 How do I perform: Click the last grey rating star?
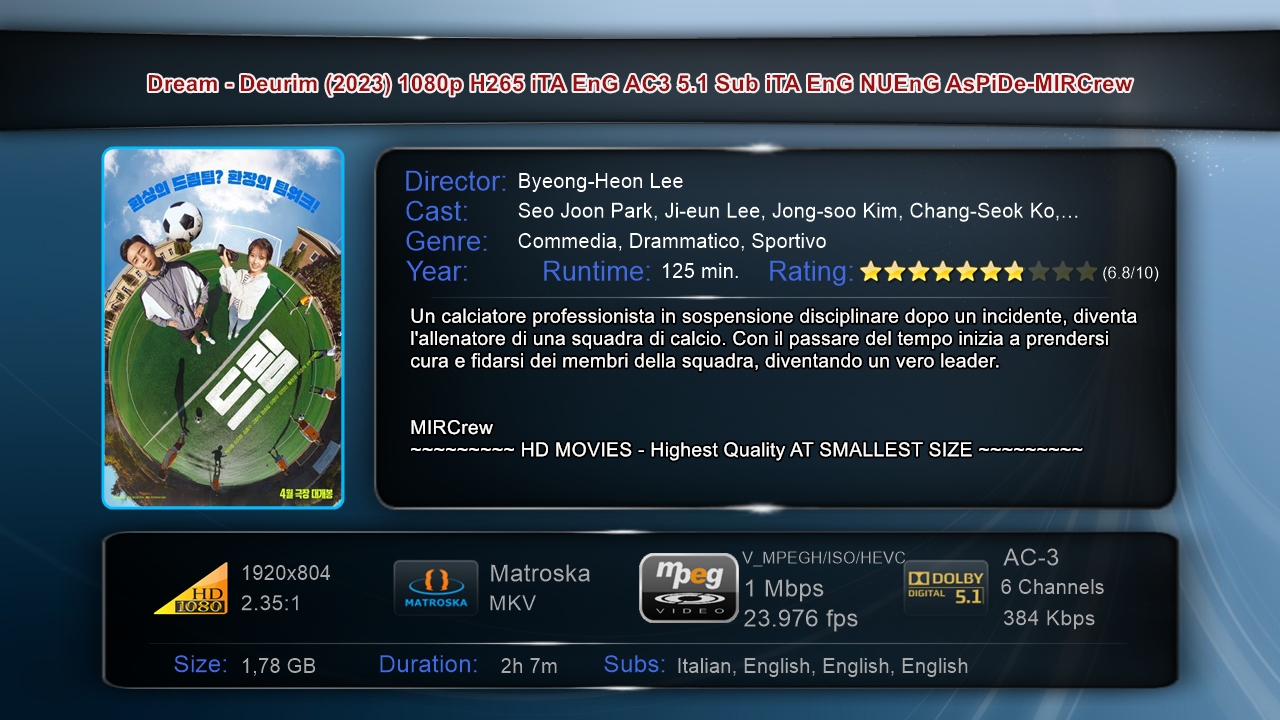click(x=1087, y=271)
